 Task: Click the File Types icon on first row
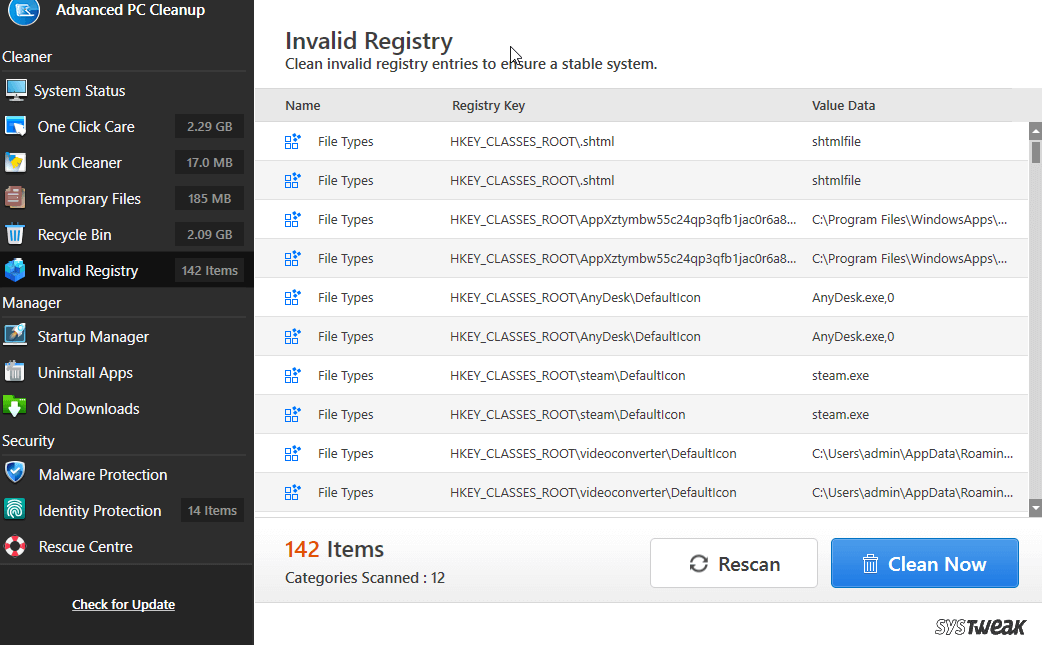coord(293,141)
